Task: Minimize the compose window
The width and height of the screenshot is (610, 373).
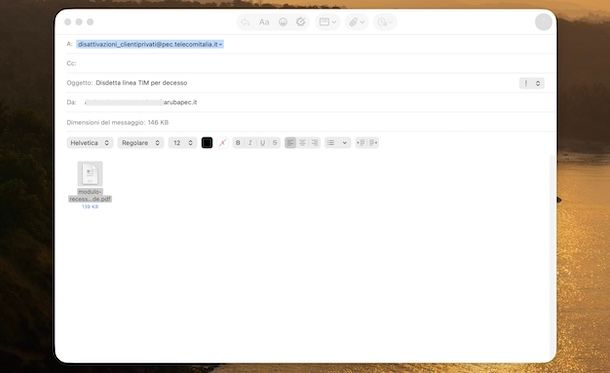Action: 79,22
